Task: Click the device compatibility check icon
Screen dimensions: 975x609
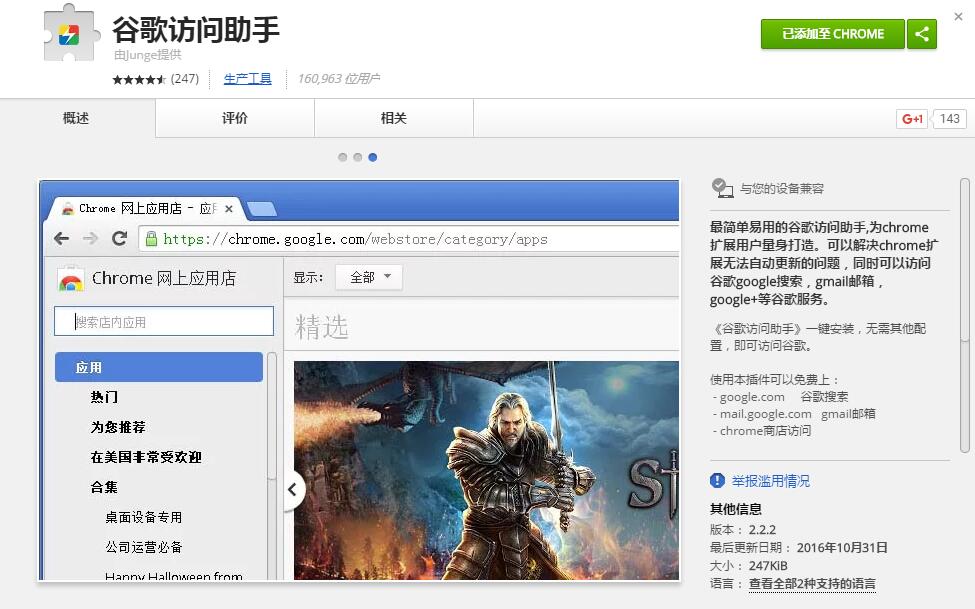Action: (x=722, y=188)
